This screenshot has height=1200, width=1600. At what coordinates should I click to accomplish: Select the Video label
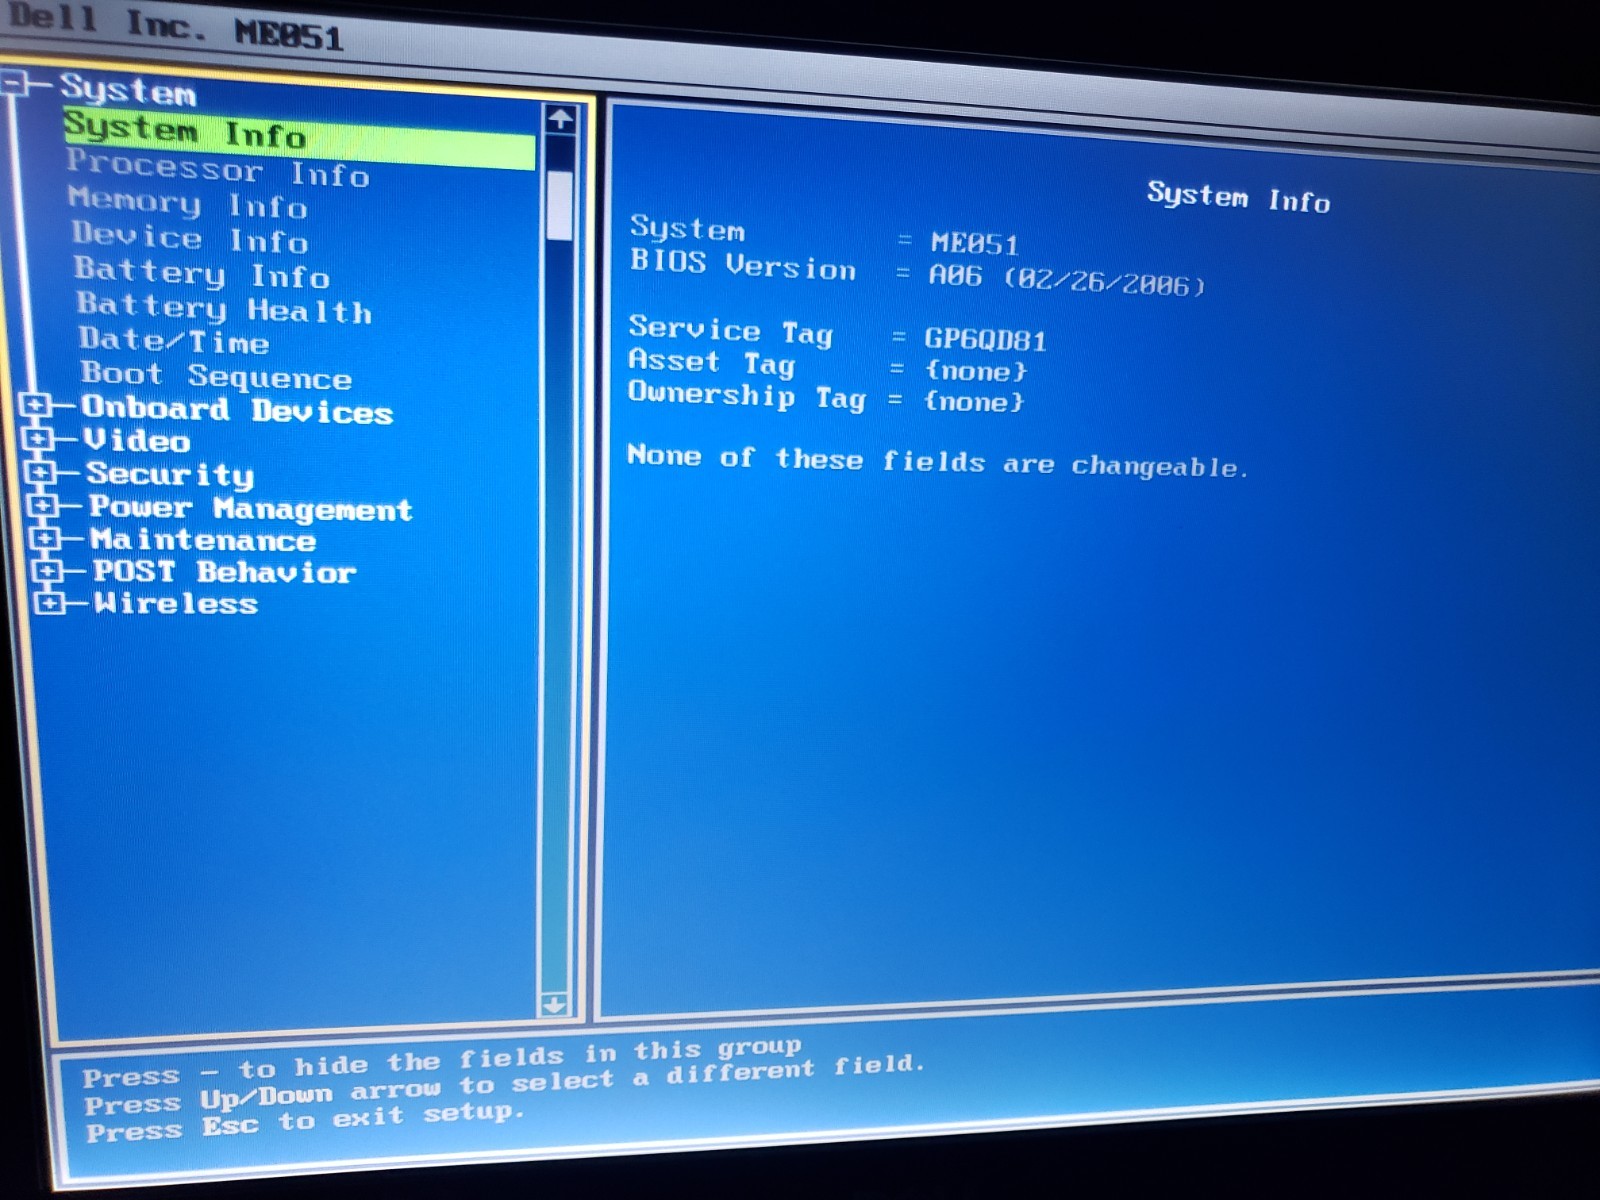click(x=137, y=440)
